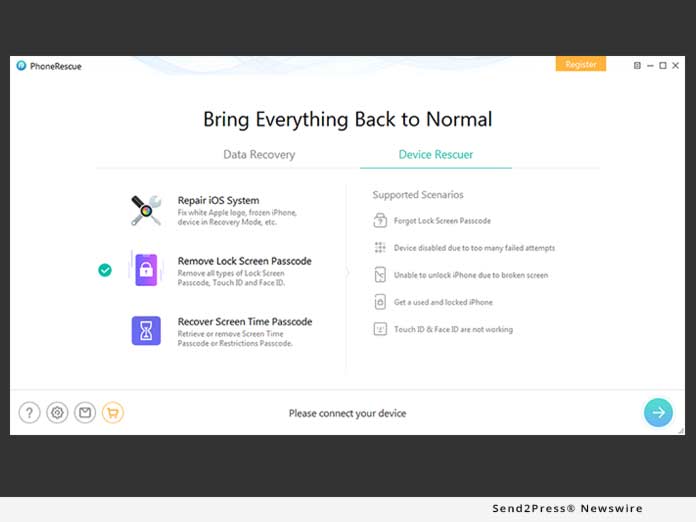The height and width of the screenshot is (522, 696).
Task: Click the PhoneRescue logo icon
Action: tap(21, 66)
